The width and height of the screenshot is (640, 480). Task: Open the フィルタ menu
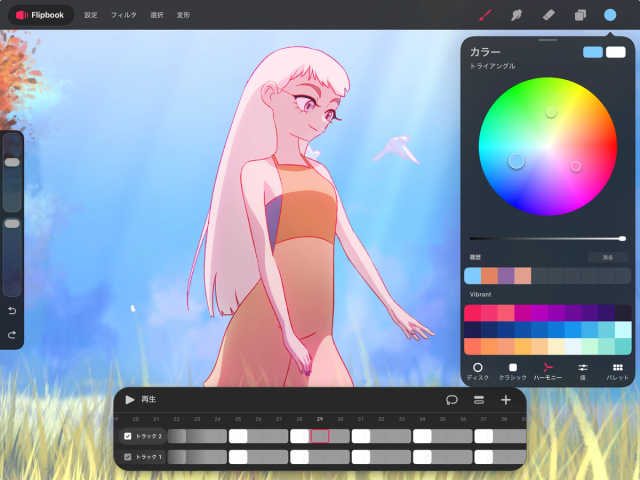[124, 15]
